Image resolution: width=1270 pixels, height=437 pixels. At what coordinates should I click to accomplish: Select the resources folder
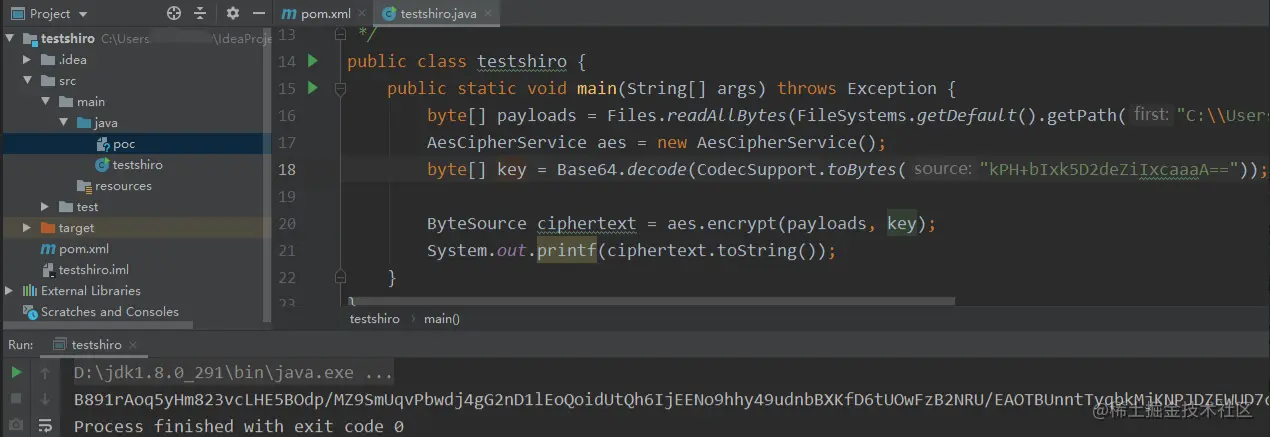pyautogui.click(x=114, y=186)
